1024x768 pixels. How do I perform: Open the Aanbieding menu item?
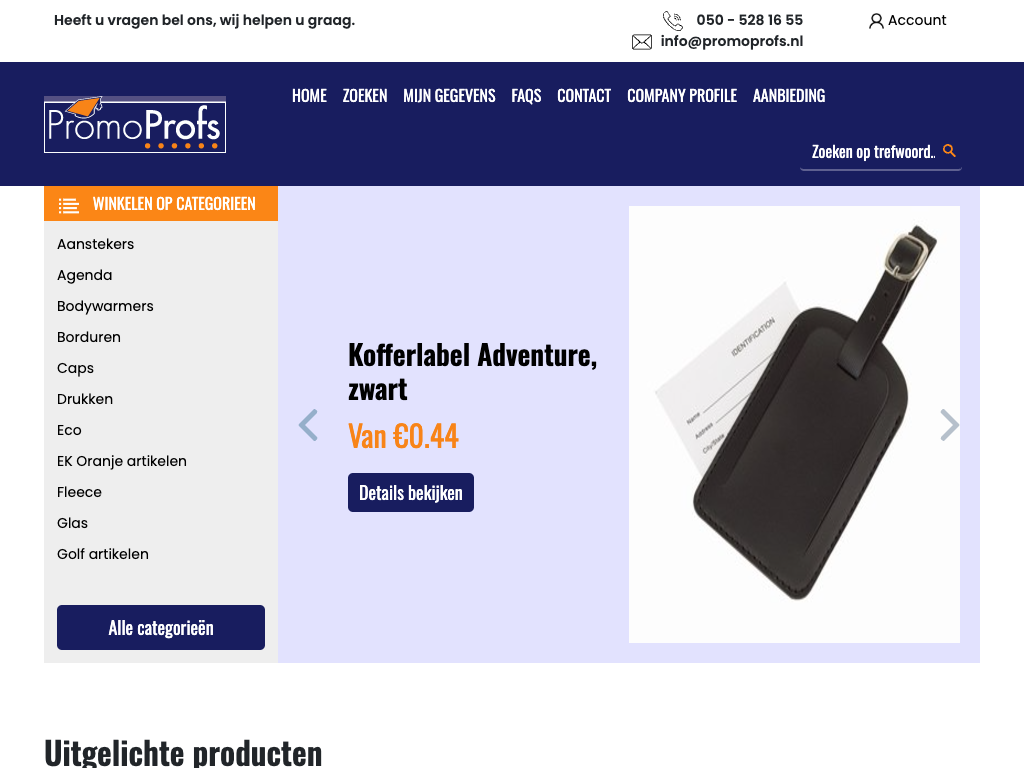(789, 96)
